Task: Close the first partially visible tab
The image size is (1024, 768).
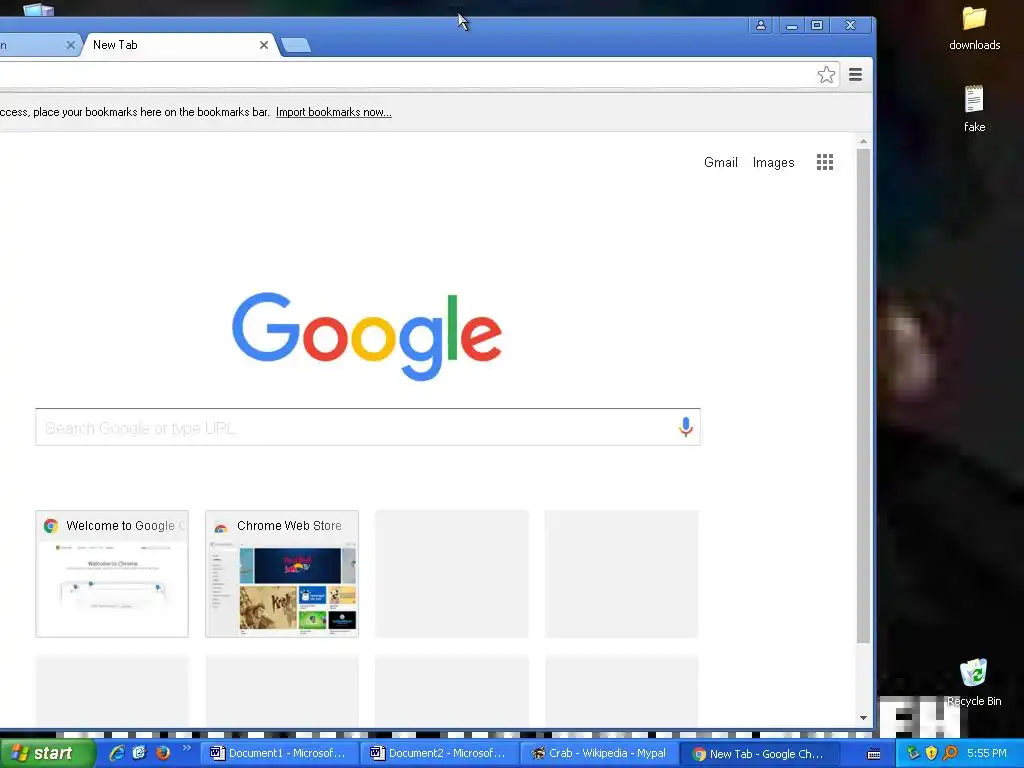Action: 71,45
